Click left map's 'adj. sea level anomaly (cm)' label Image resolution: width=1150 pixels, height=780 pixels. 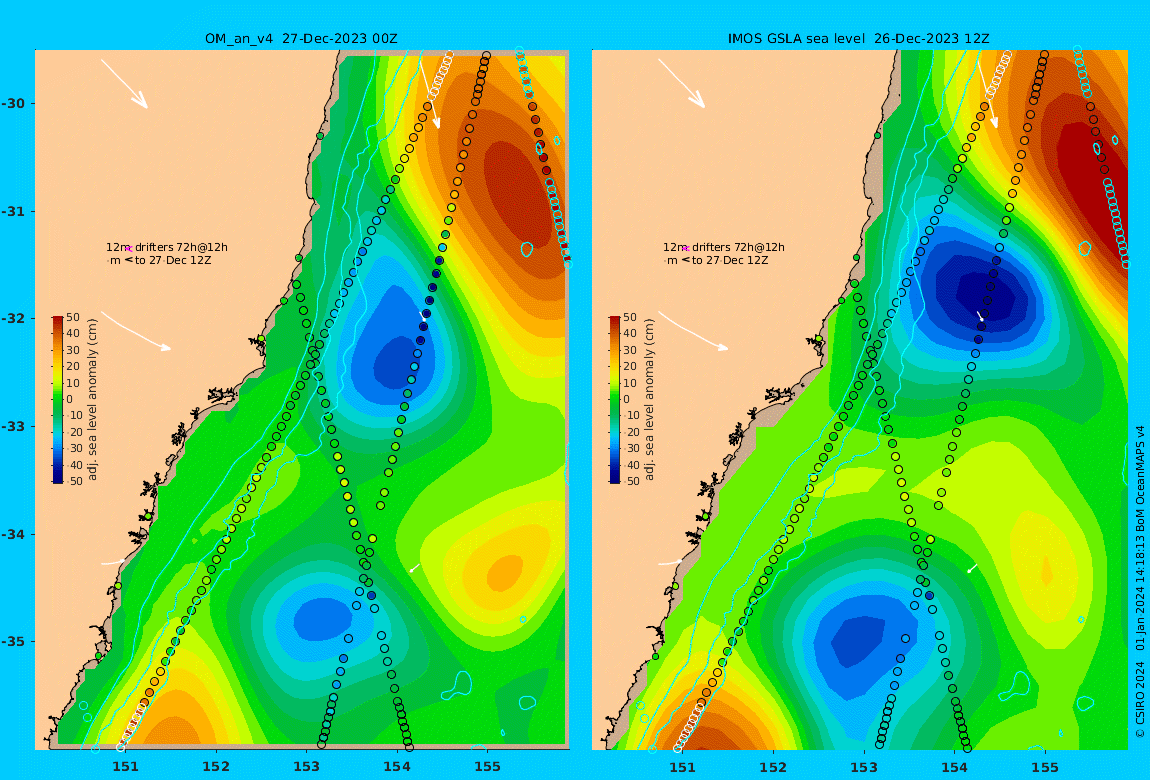point(92,400)
